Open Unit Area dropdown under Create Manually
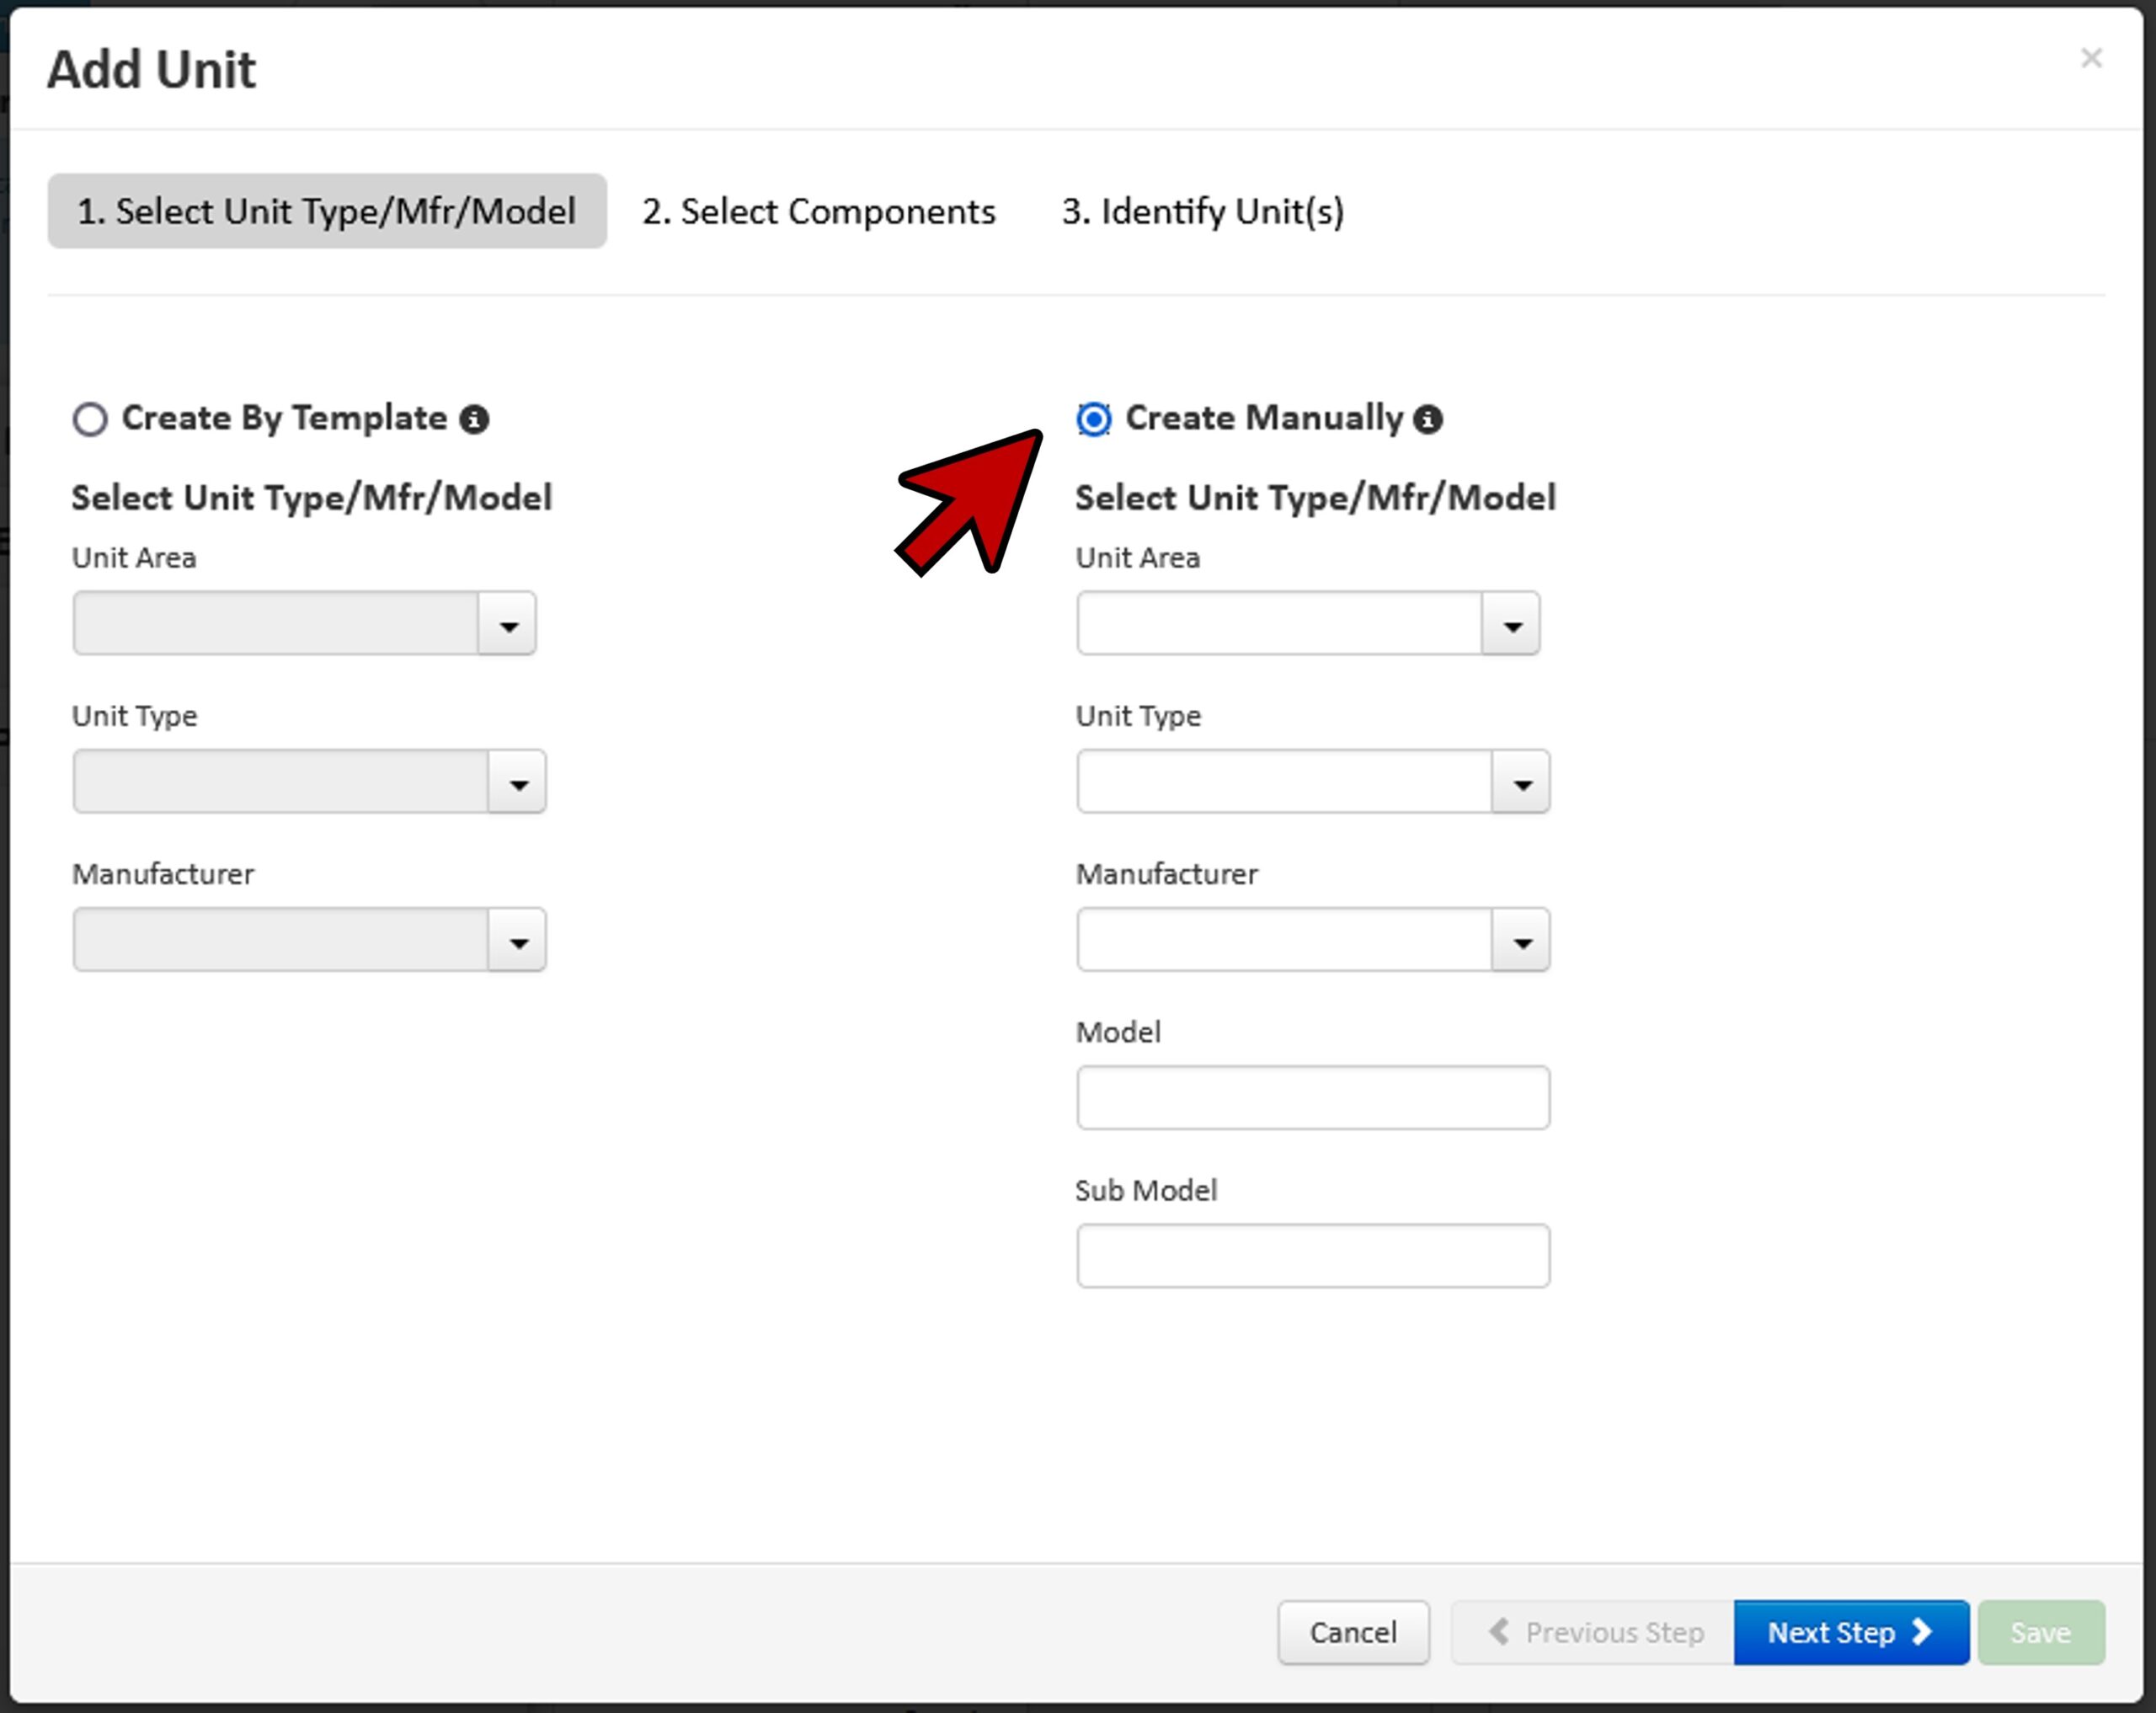Image resolution: width=2156 pixels, height=1713 pixels. point(1511,624)
